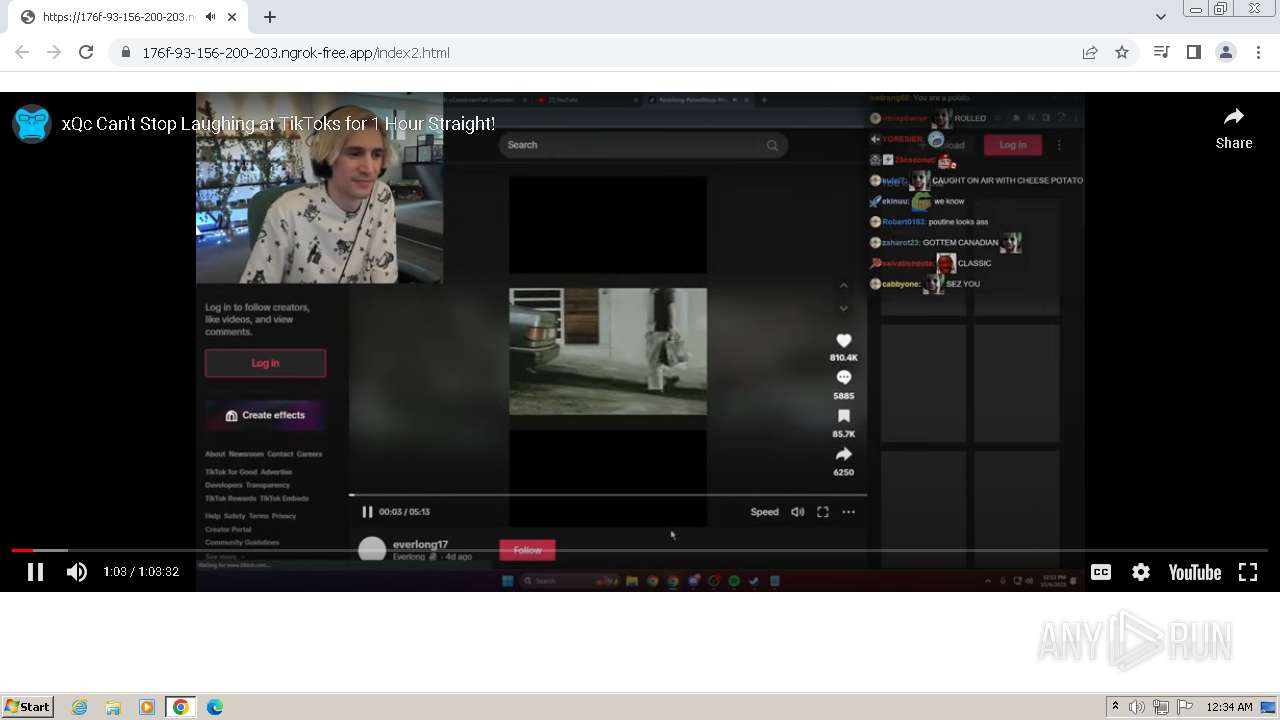Open the network tray icon

pyautogui.click(x=1161, y=707)
